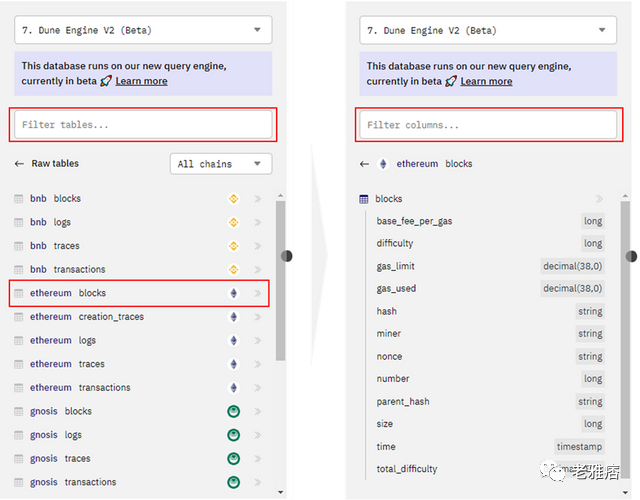Select the bnb traces table row
This screenshot has height=500, width=640.
tap(139, 246)
